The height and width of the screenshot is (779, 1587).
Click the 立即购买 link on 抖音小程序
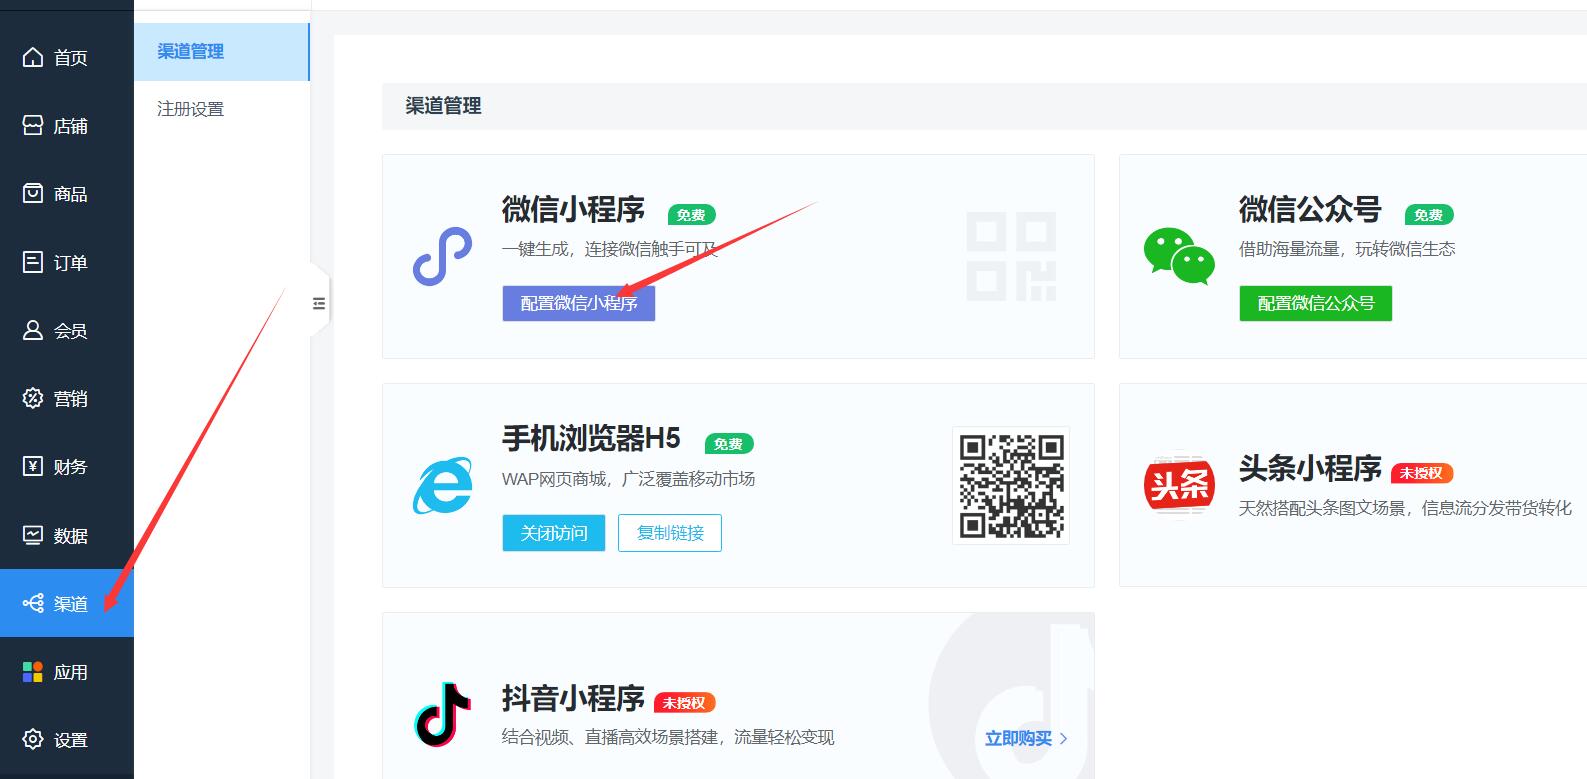tap(1018, 738)
